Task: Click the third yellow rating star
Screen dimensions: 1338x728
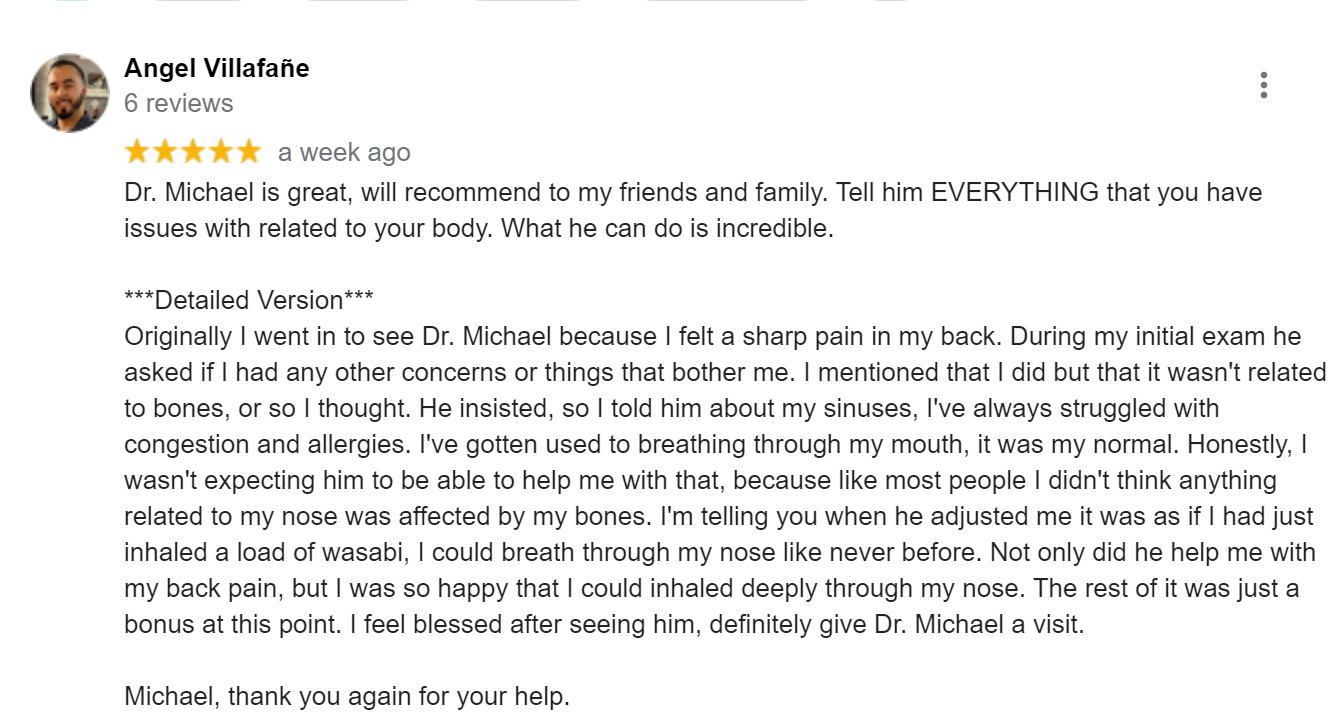Action: coord(192,152)
